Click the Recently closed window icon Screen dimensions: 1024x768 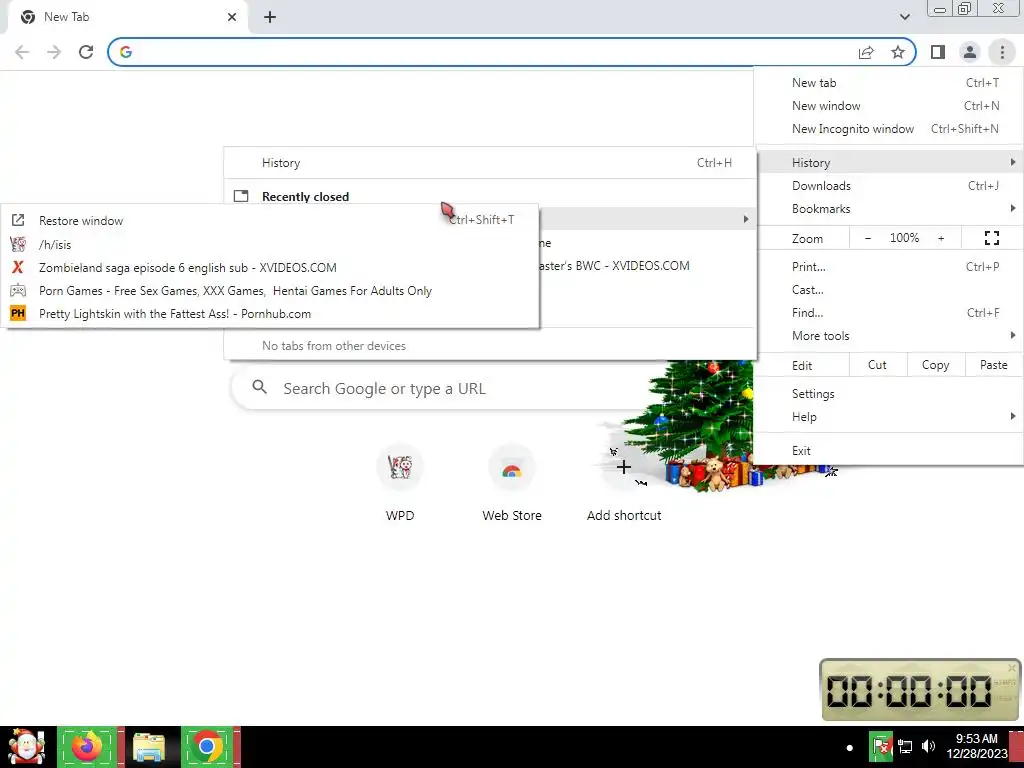[x=241, y=196]
